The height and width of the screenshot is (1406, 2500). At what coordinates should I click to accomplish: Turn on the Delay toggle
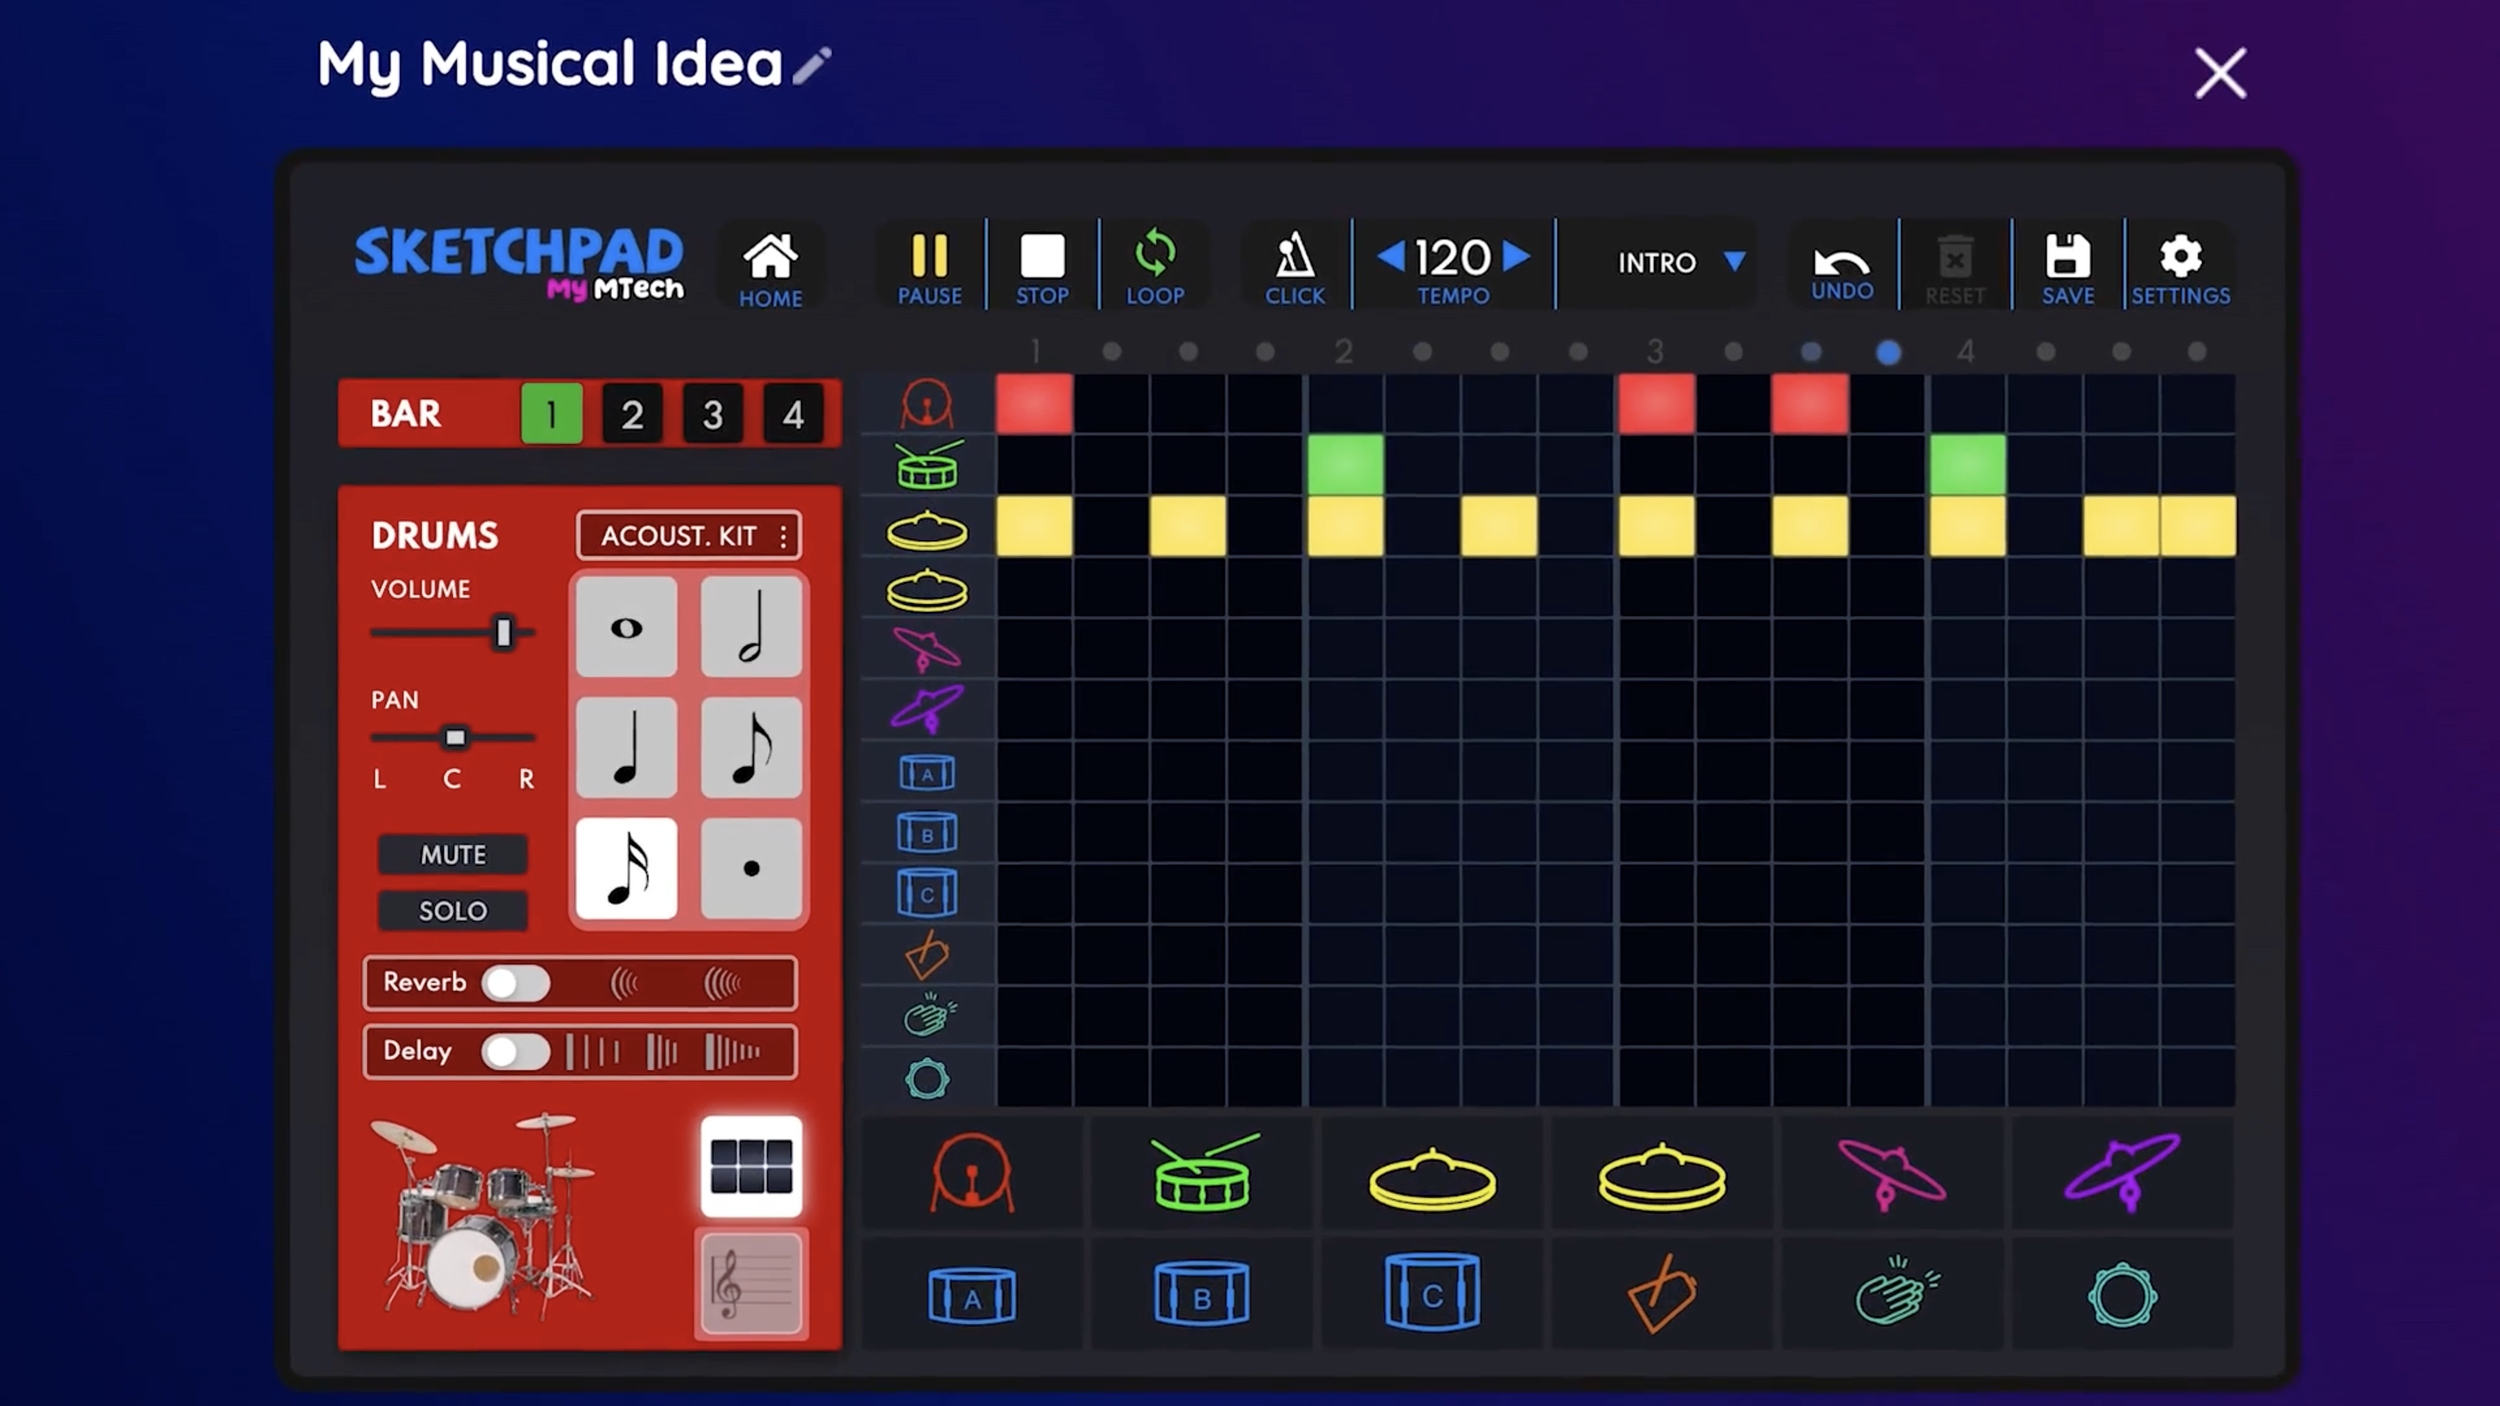(516, 1052)
